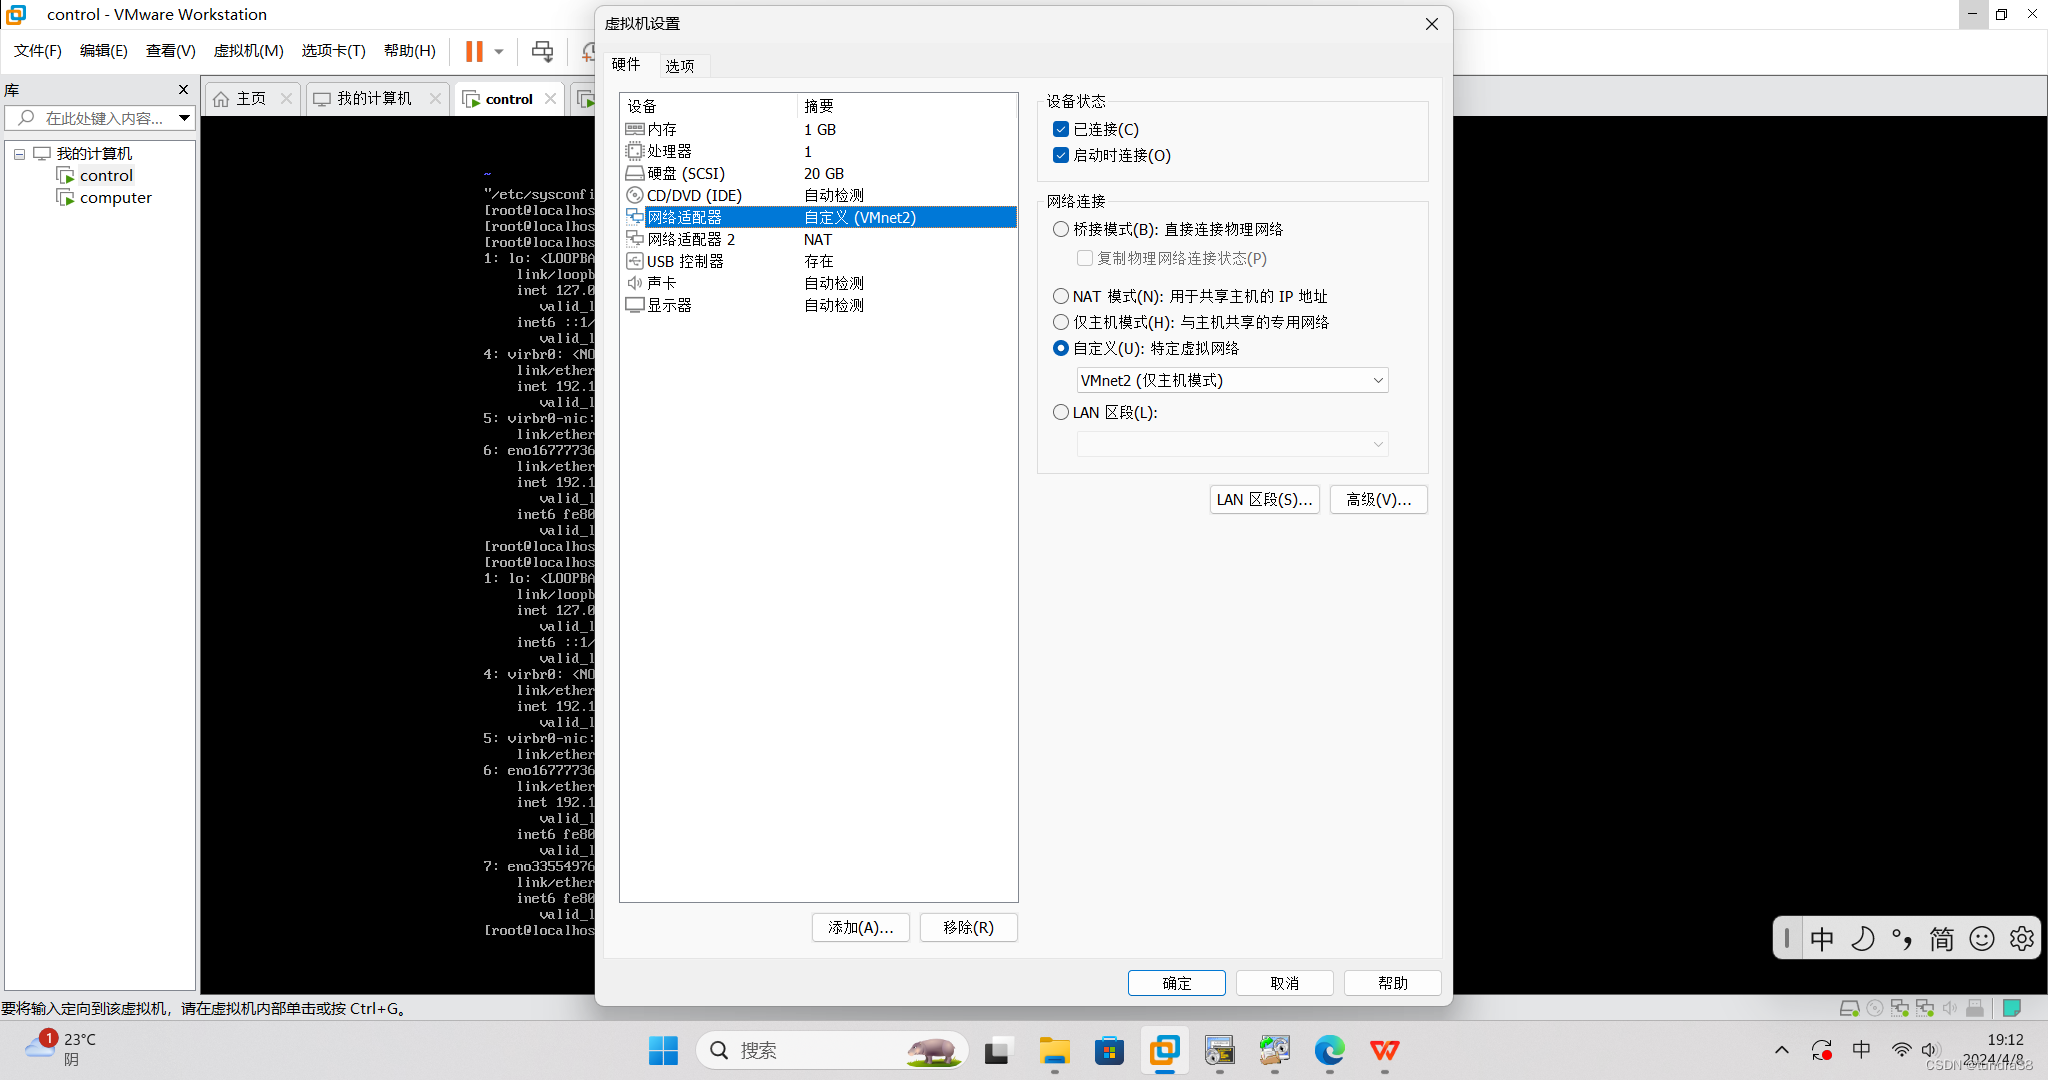Screen dimensions: 2048x1080
Task: Select the memory device icon in hardware list
Action: click(x=634, y=129)
